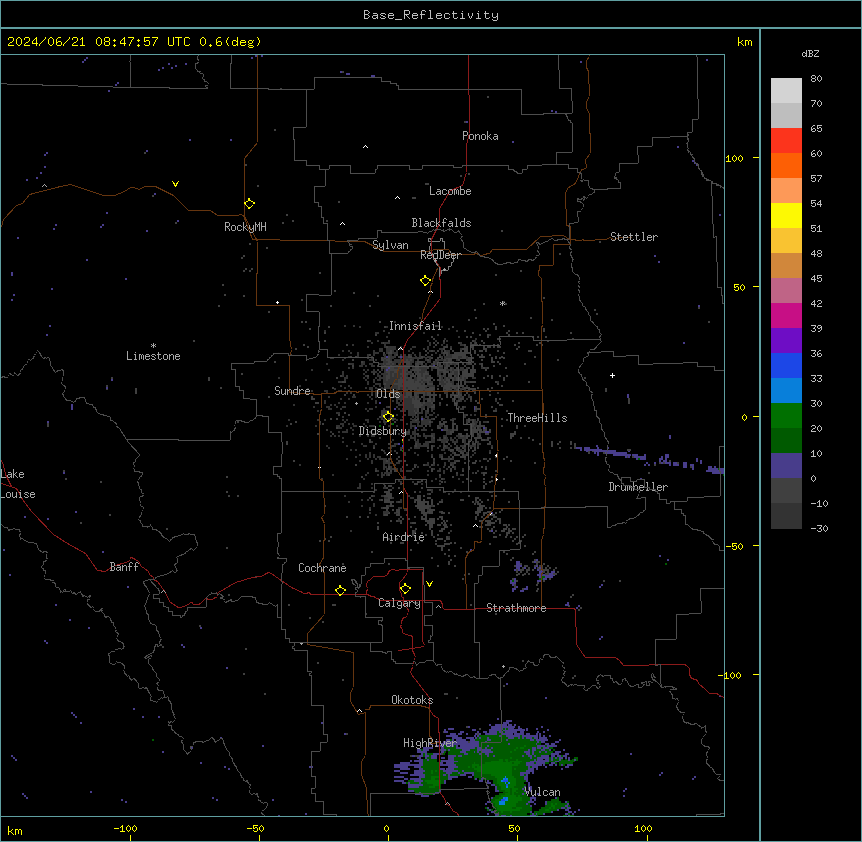Select the magenta 42-39 dBZ legend swatch
Screen dimensions: 862x842
(786, 315)
